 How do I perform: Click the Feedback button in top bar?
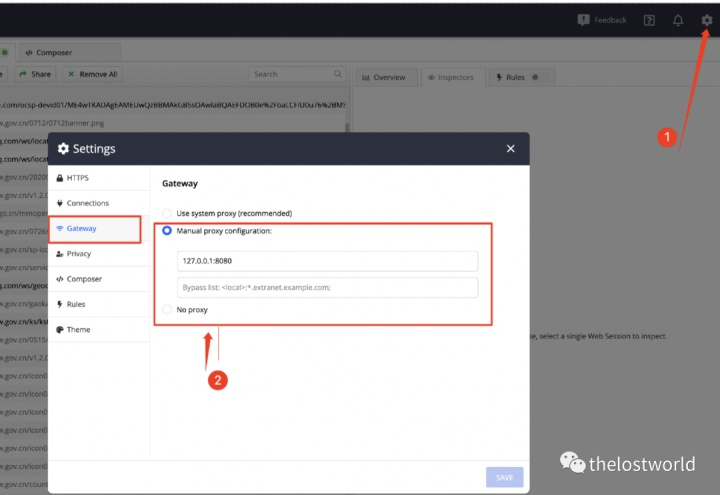(602, 20)
